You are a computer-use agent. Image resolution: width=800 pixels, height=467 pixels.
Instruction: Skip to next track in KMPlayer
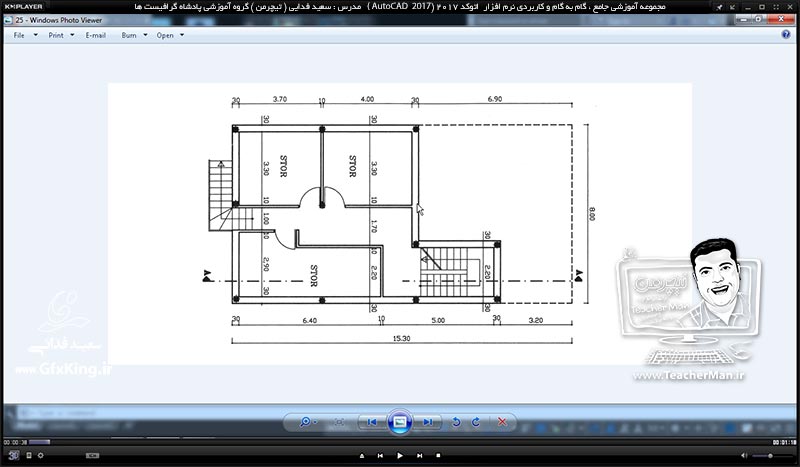(x=419, y=455)
